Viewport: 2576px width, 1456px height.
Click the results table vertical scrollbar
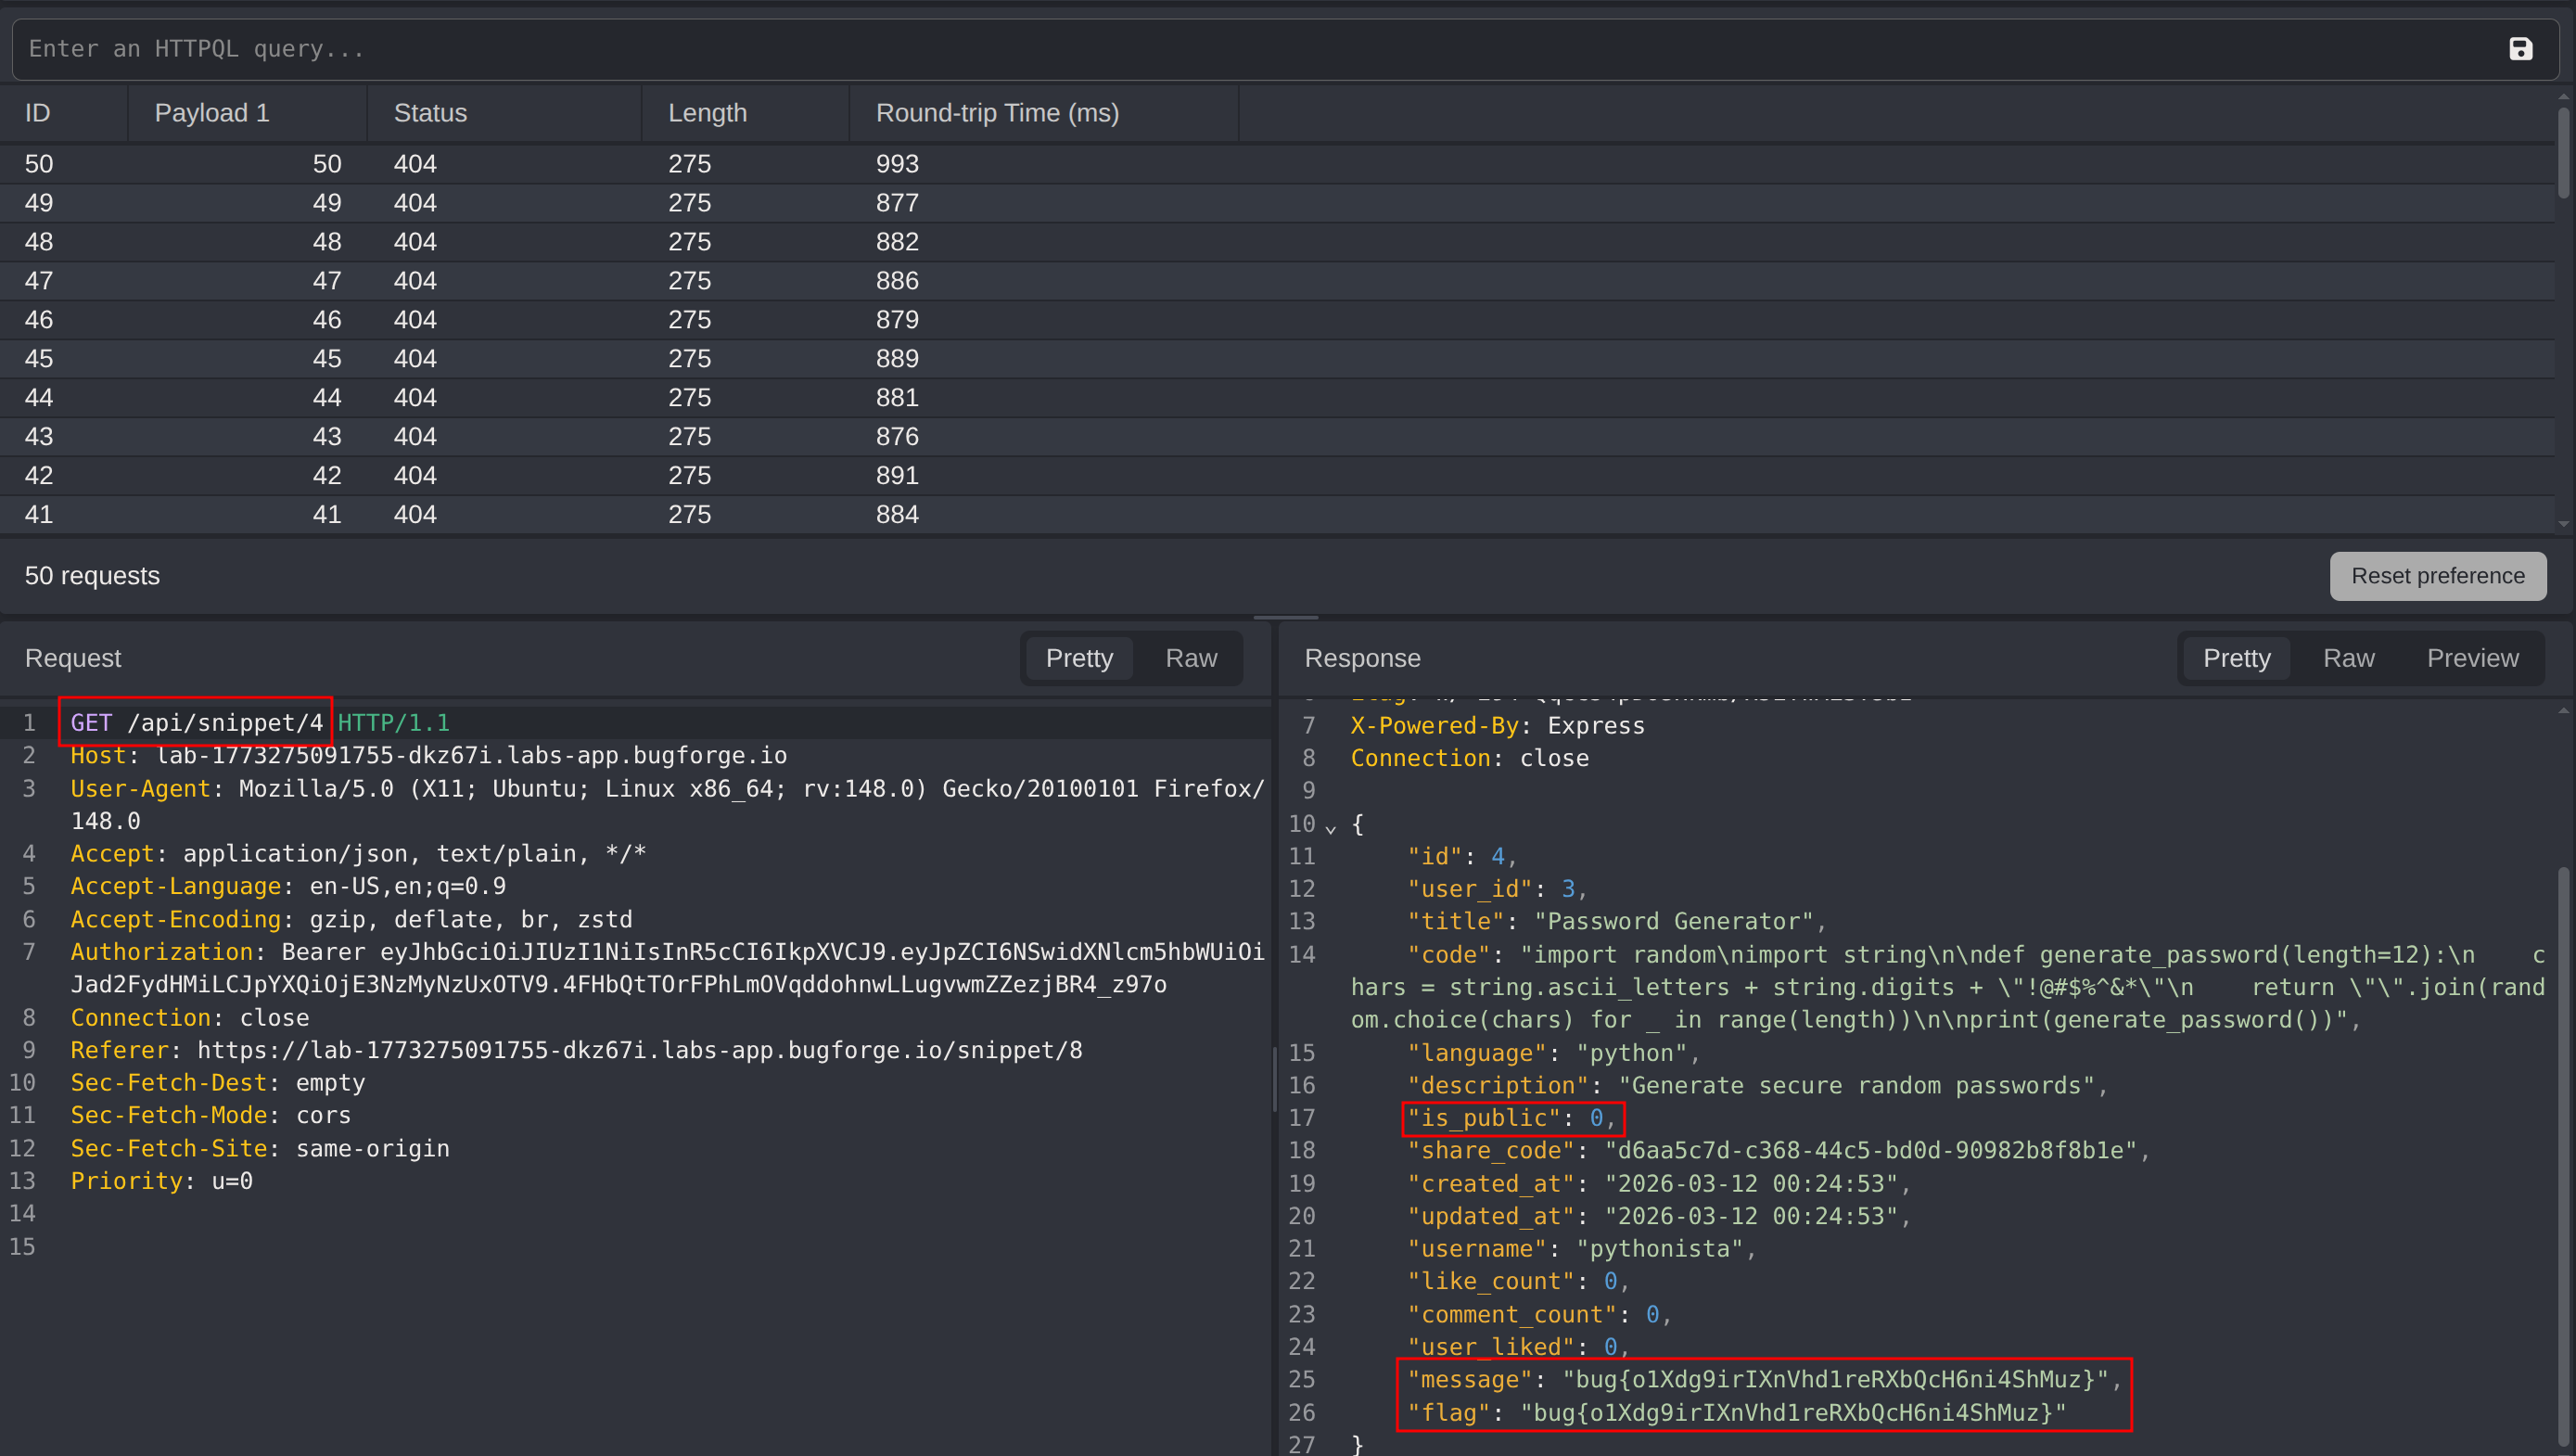pyautogui.click(x=2562, y=155)
